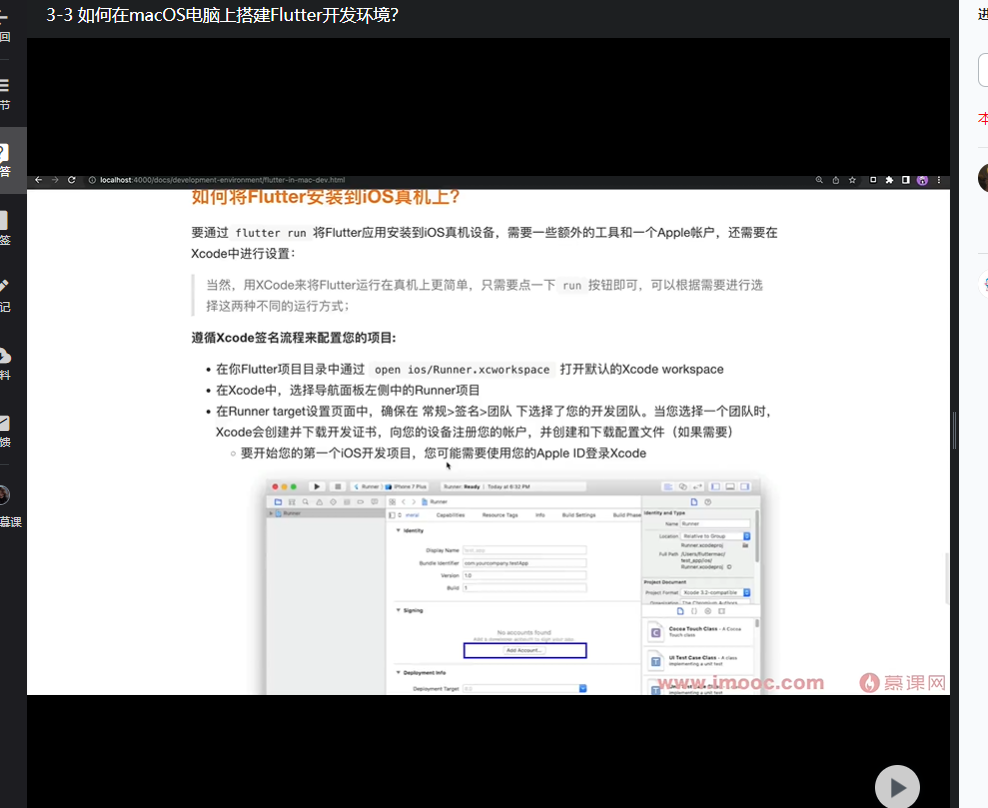The width and height of the screenshot is (988, 808).
Task: Click the site info icon before localhost
Action: pos(92,180)
